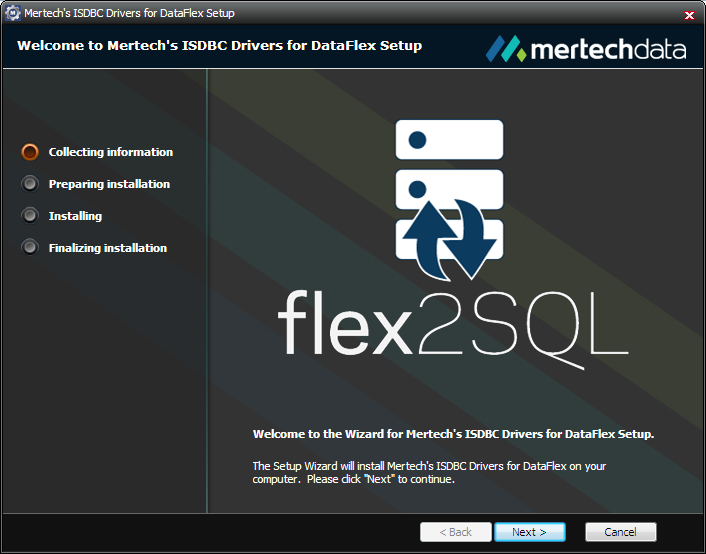Click the bold Welcome to the Wizard message
The height and width of the screenshot is (554, 706).
(x=453, y=435)
